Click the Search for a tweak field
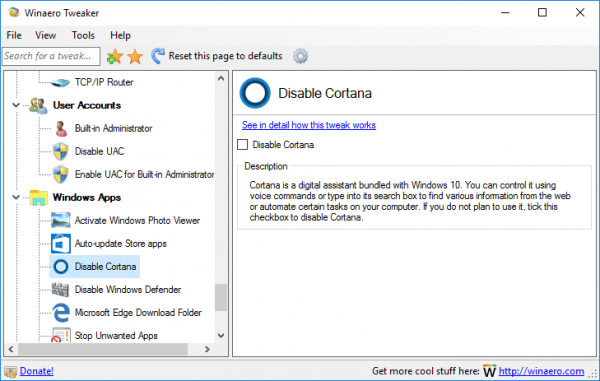The image size is (600, 381). coord(51,56)
